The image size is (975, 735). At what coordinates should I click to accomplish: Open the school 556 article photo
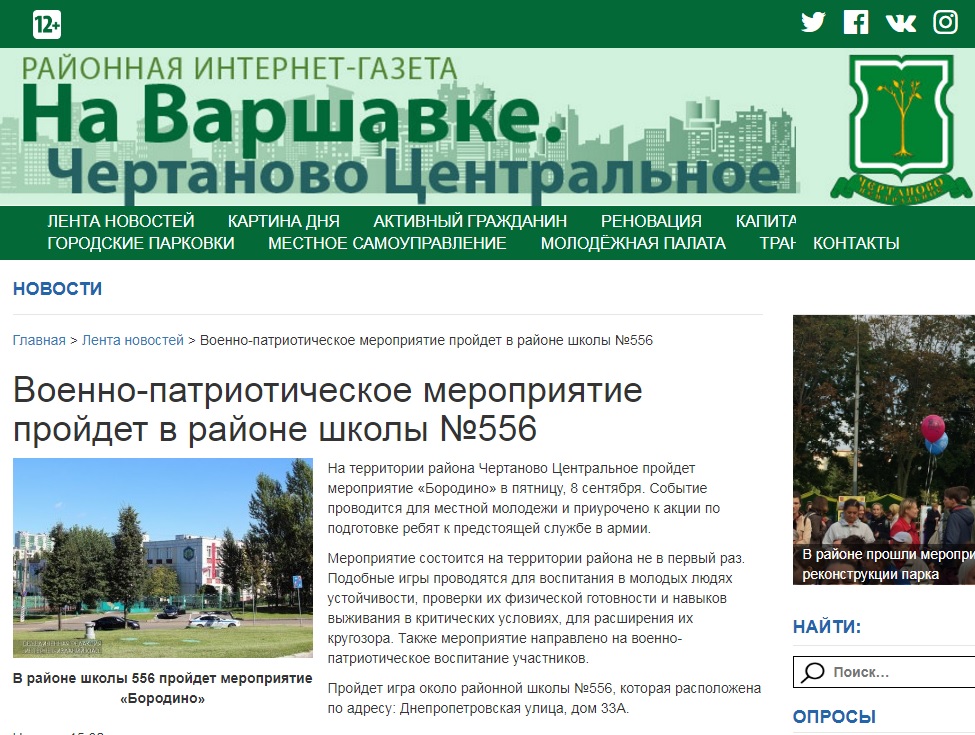[162, 557]
